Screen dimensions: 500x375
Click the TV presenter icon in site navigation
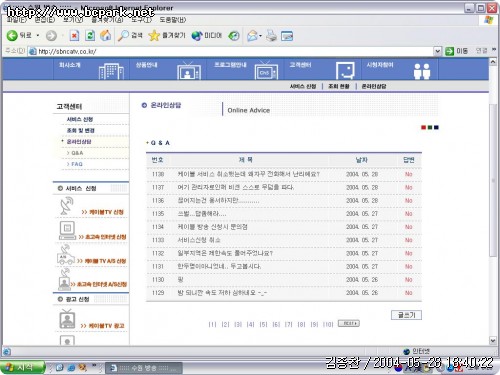click(x=189, y=71)
